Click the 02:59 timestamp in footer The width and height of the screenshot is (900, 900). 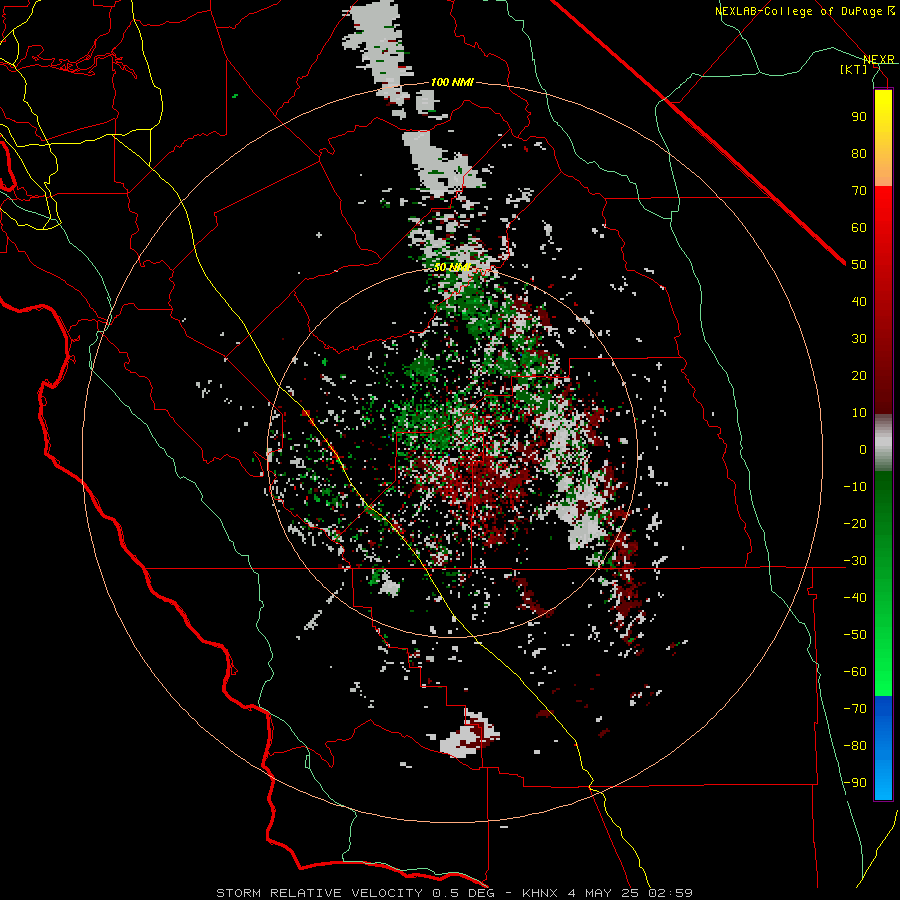click(670, 893)
